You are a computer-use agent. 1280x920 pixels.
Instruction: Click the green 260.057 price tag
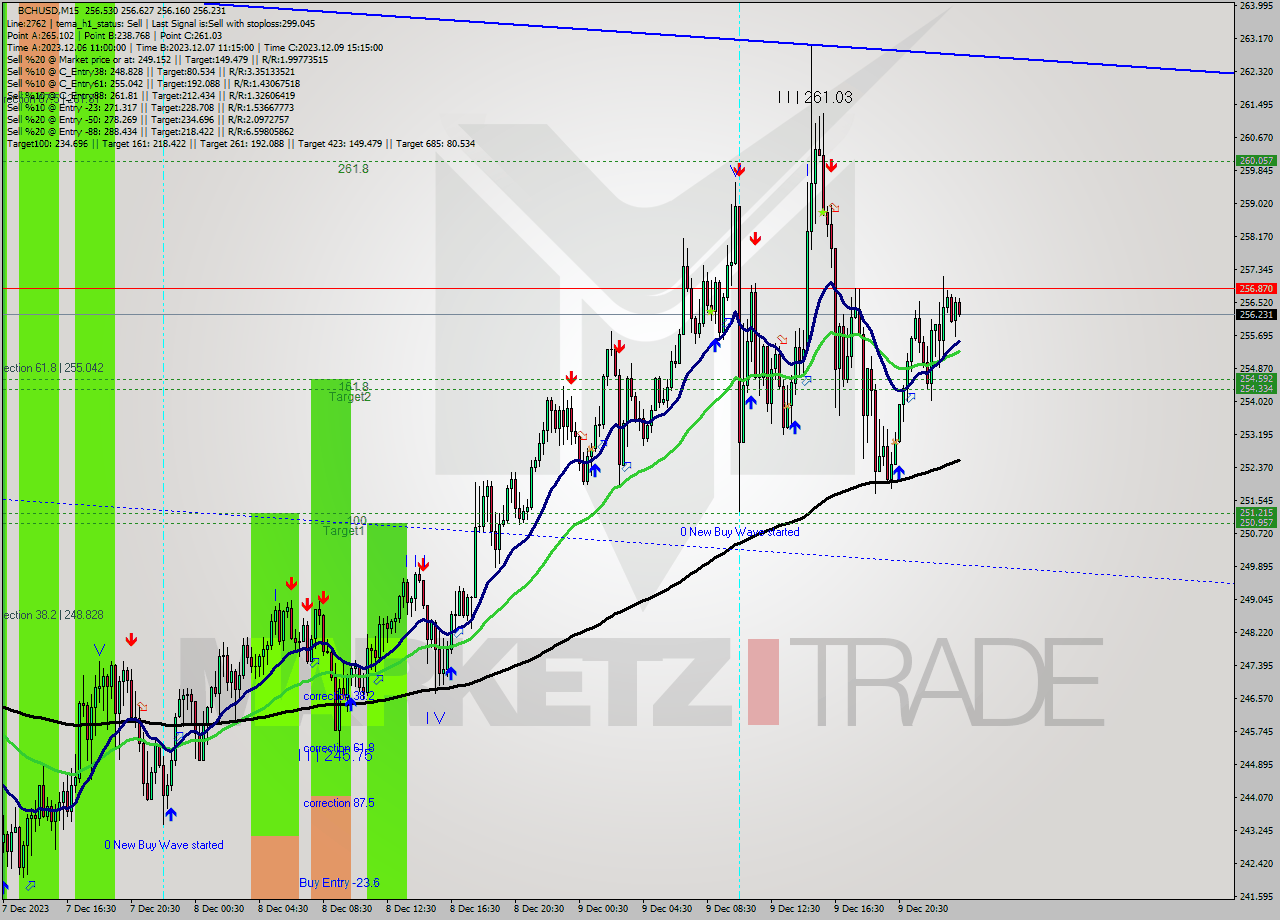[1256, 160]
